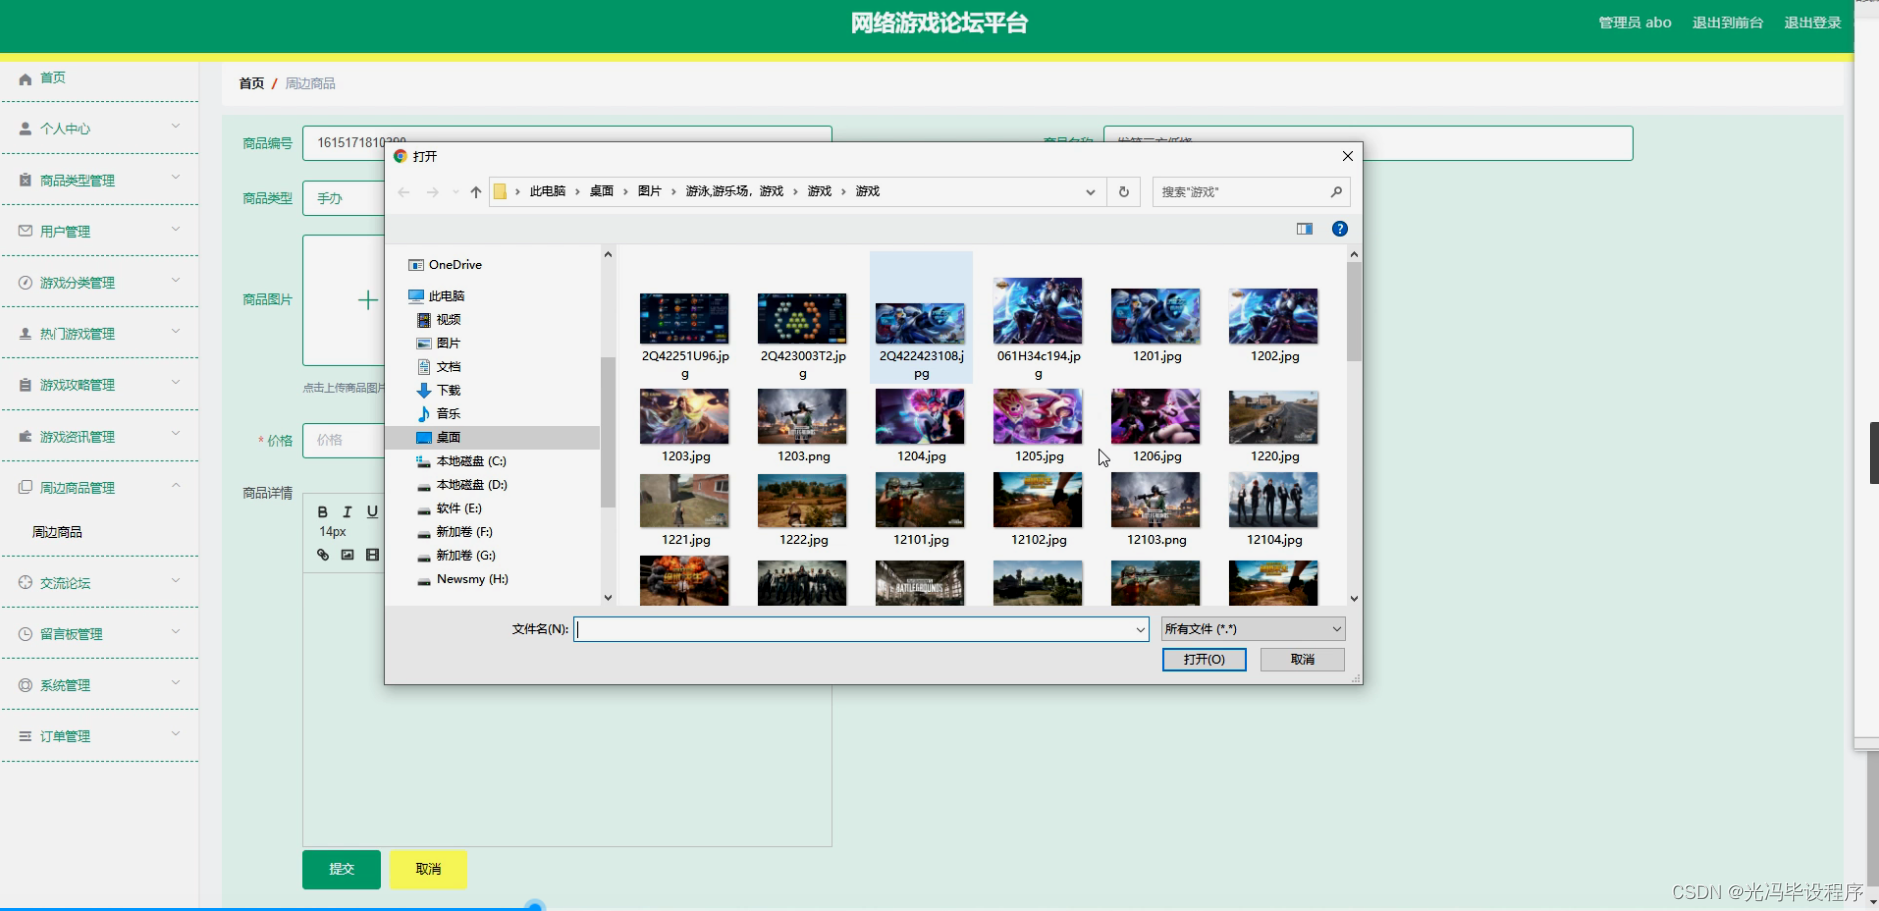Expand 热门游戏管理 sidebar menu
Viewport: 1879px width, 911px height.
pyautogui.click(x=100, y=333)
